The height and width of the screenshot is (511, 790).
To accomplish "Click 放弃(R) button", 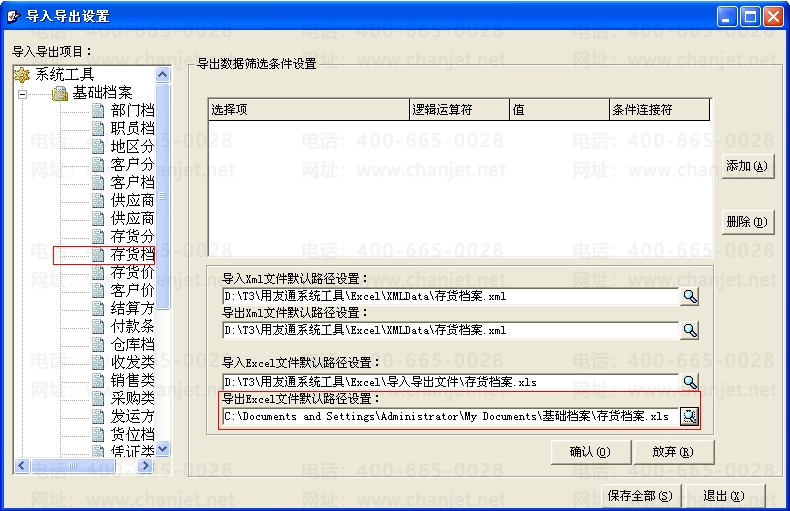I will pyautogui.click(x=673, y=452).
